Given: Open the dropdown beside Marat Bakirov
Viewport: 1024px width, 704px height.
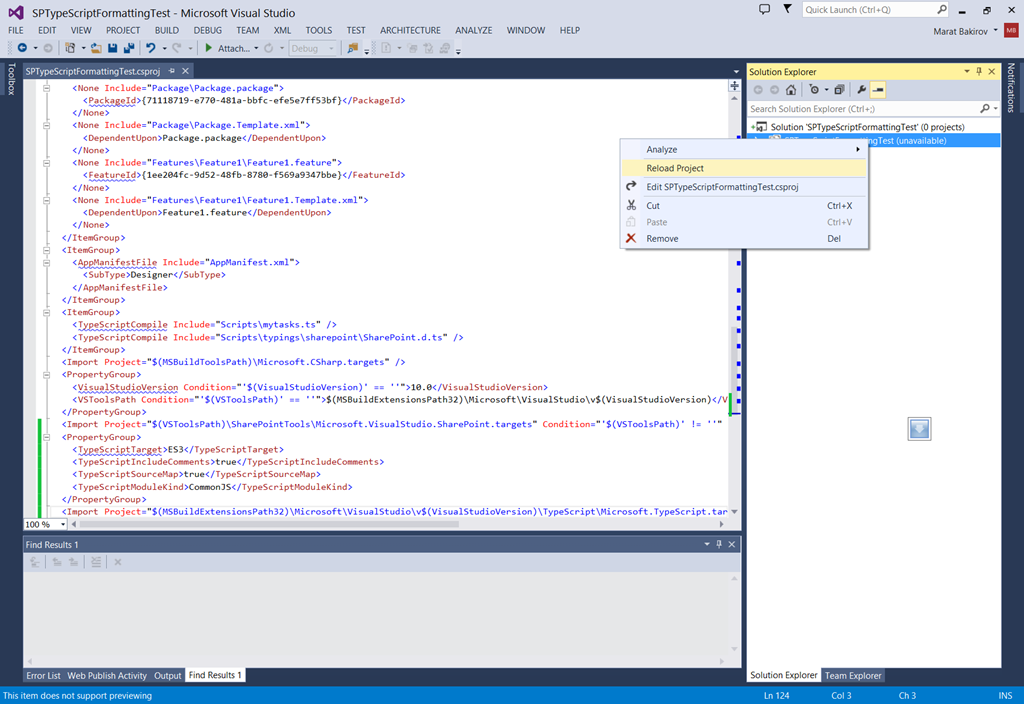Looking at the screenshot, I should pyautogui.click(x=996, y=30).
